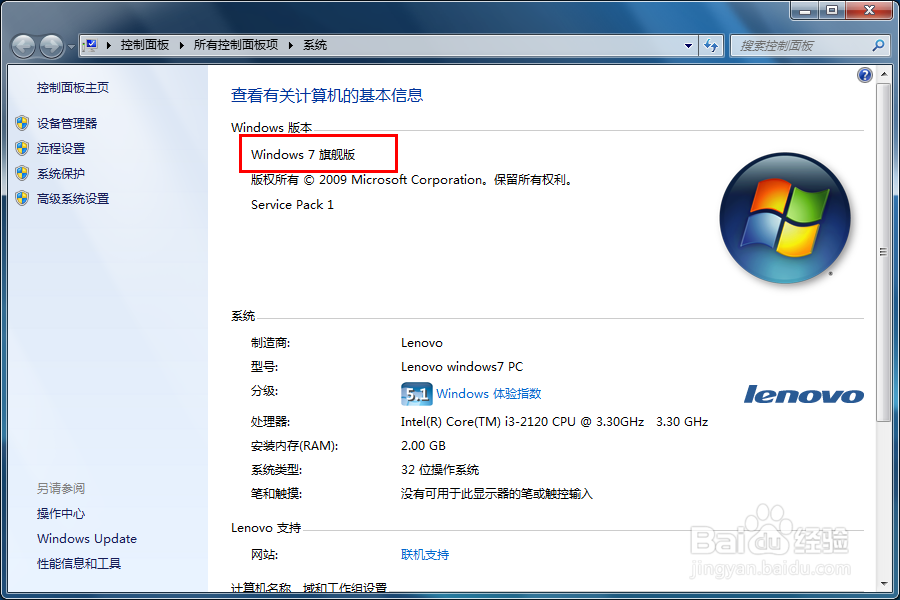Viewport: 900px width, 600px height.
Task: Expand the arrow after 所有控制面板项 breadcrumb
Action: click(x=290, y=45)
